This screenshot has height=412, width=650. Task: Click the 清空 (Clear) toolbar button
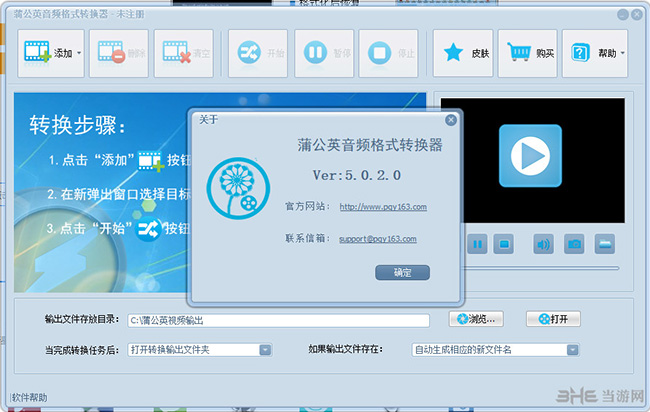184,53
